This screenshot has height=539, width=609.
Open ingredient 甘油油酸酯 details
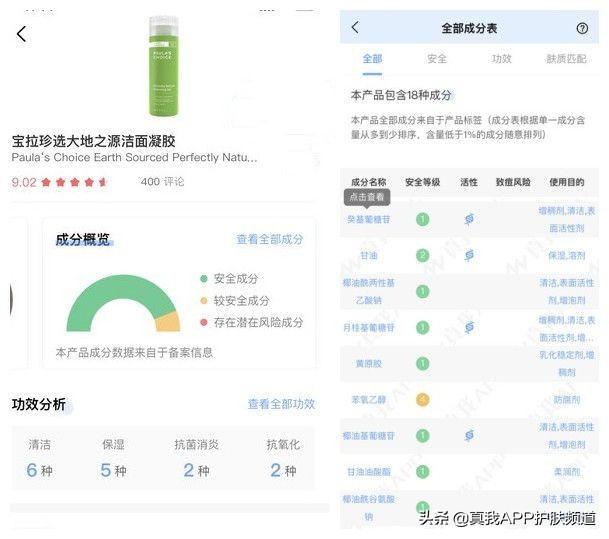pos(369,472)
